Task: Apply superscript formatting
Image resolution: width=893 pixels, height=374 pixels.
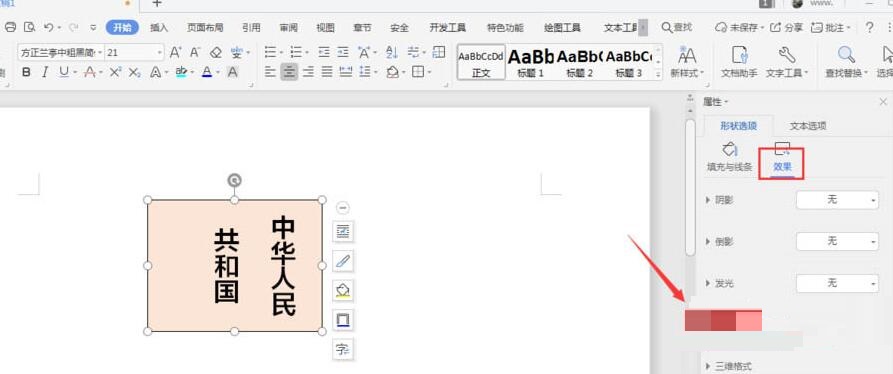Action: (116, 72)
